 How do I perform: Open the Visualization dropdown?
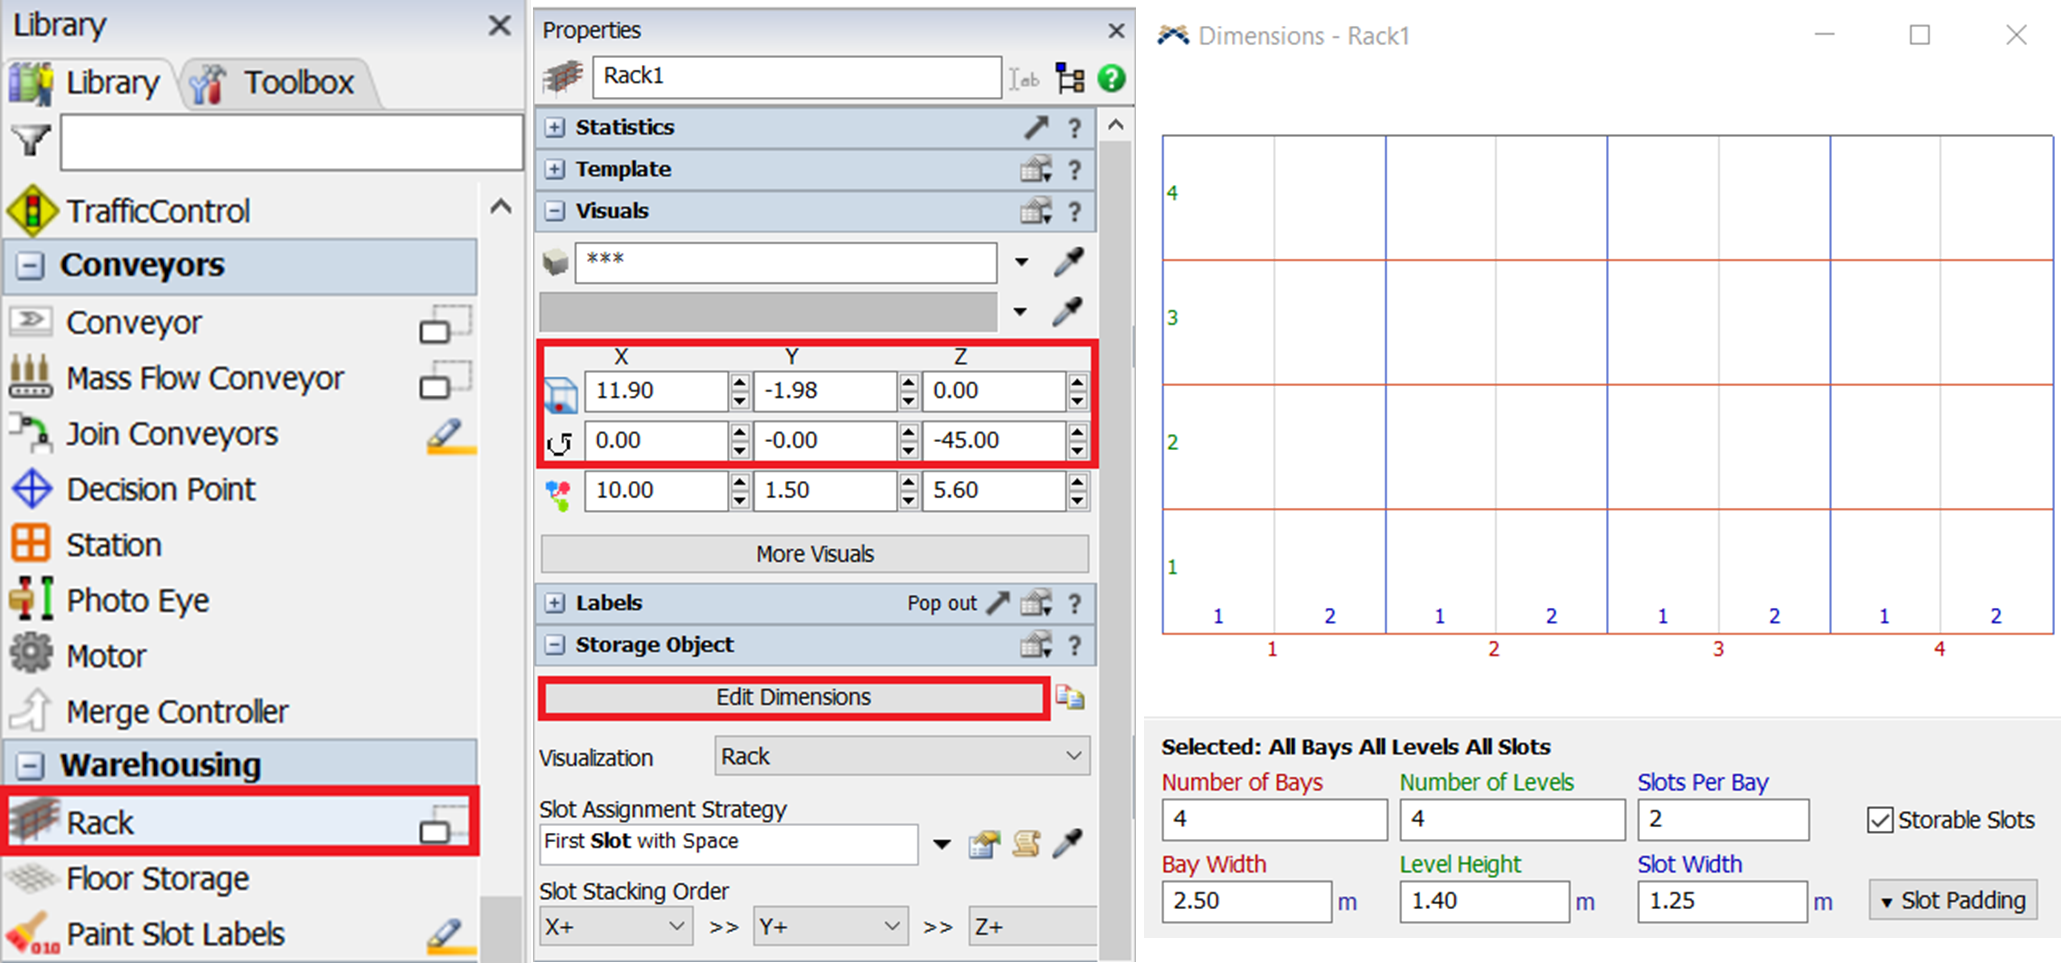902,756
